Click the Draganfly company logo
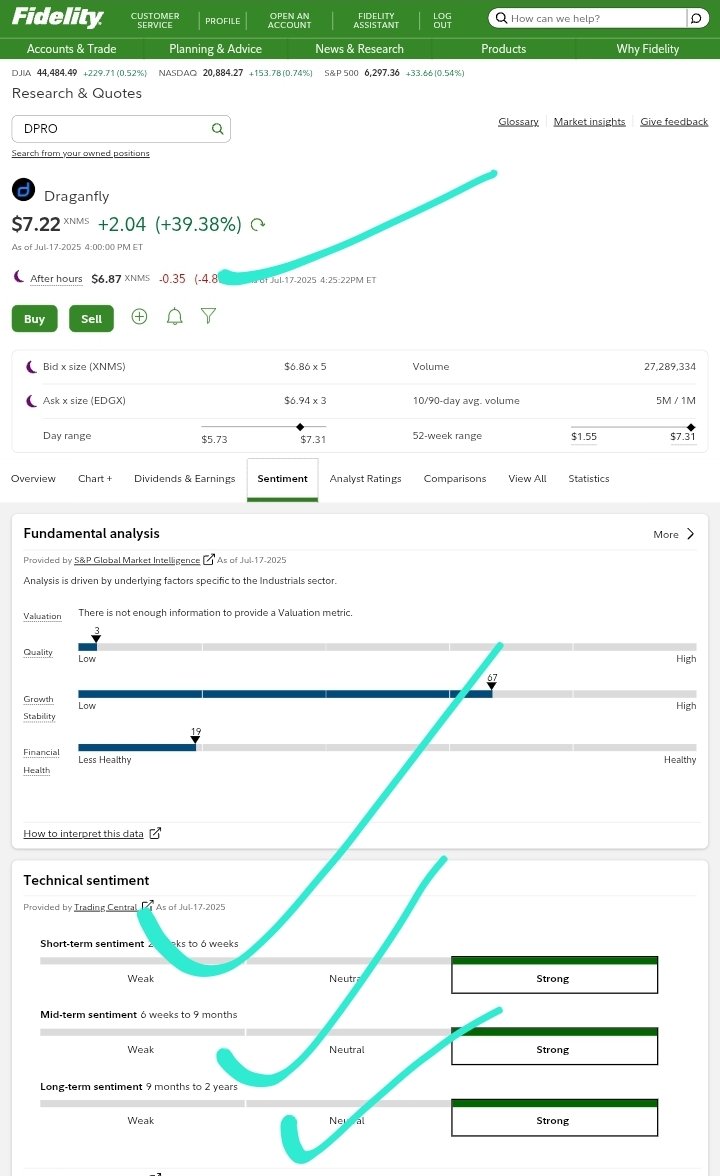The height and width of the screenshot is (1176, 720). [x=24, y=190]
